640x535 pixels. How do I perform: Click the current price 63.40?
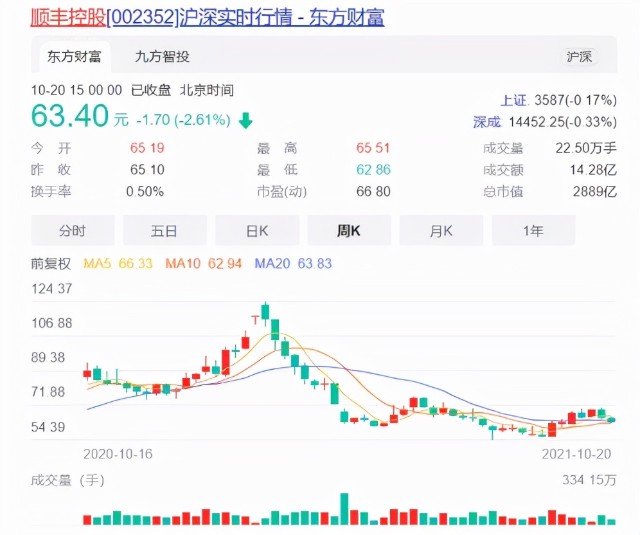(x=70, y=116)
